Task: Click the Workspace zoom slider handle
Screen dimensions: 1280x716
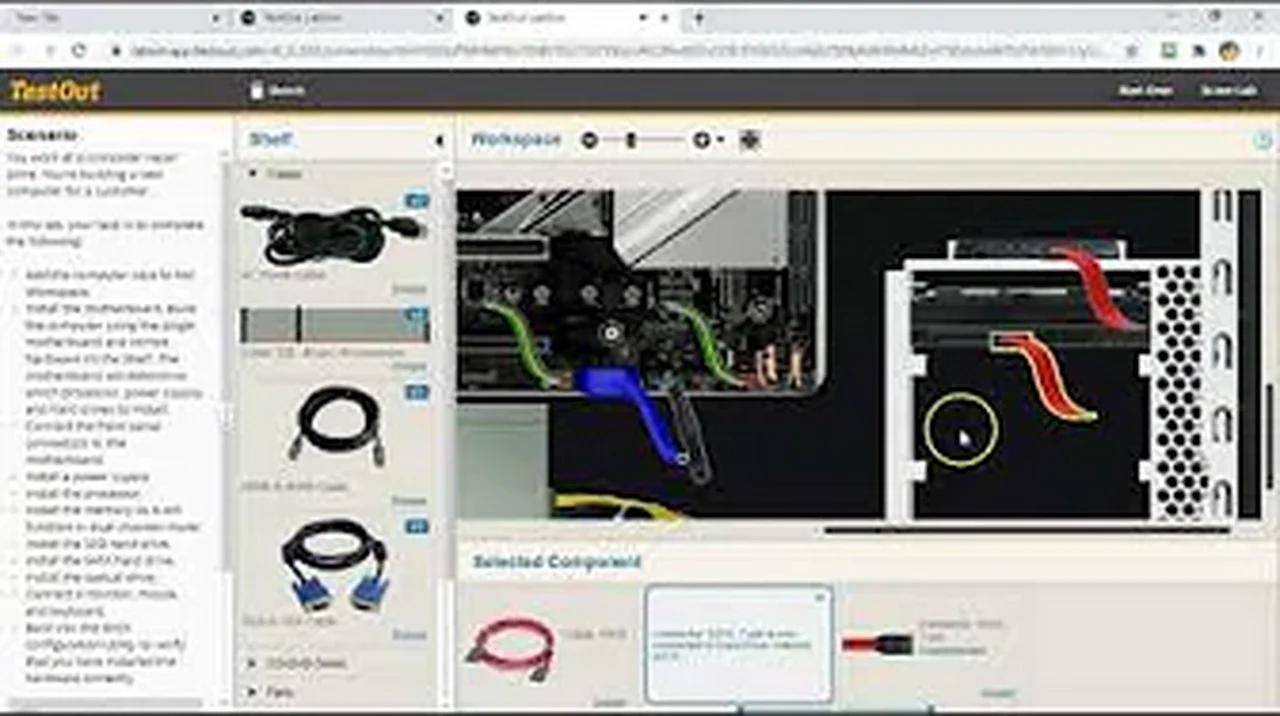Action: pyautogui.click(x=631, y=141)
